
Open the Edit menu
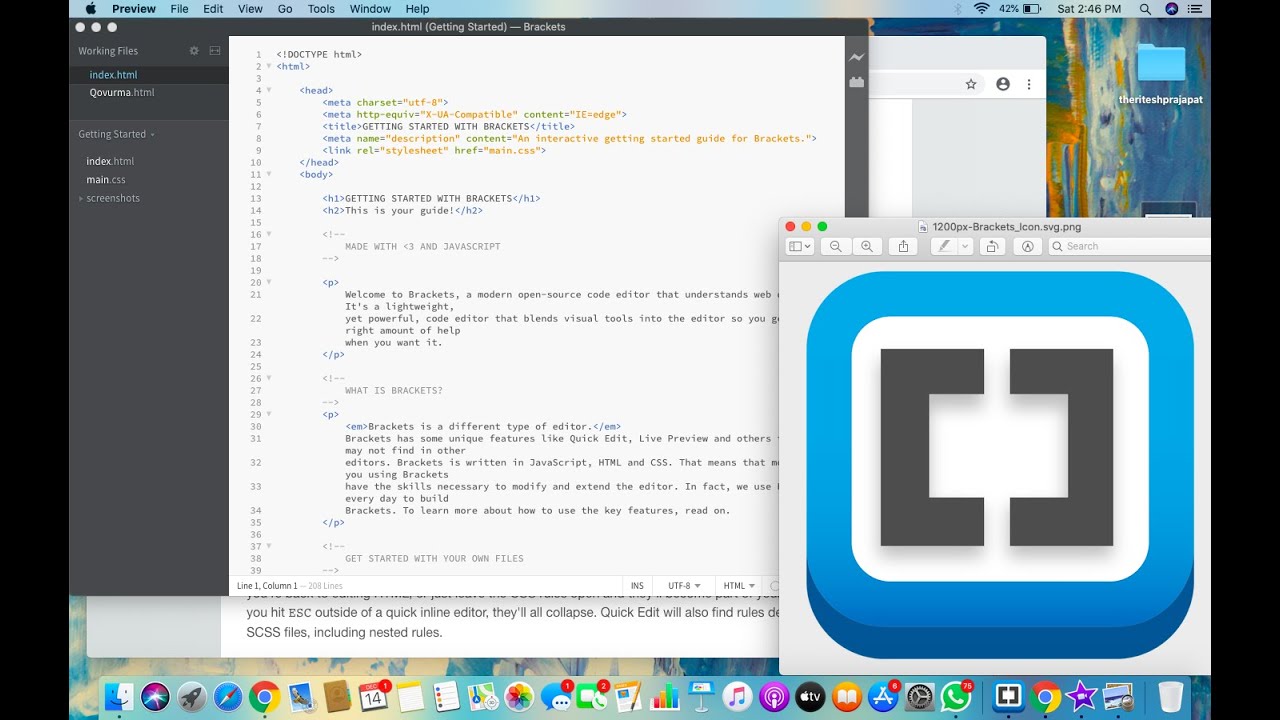(x=213, y=9)
